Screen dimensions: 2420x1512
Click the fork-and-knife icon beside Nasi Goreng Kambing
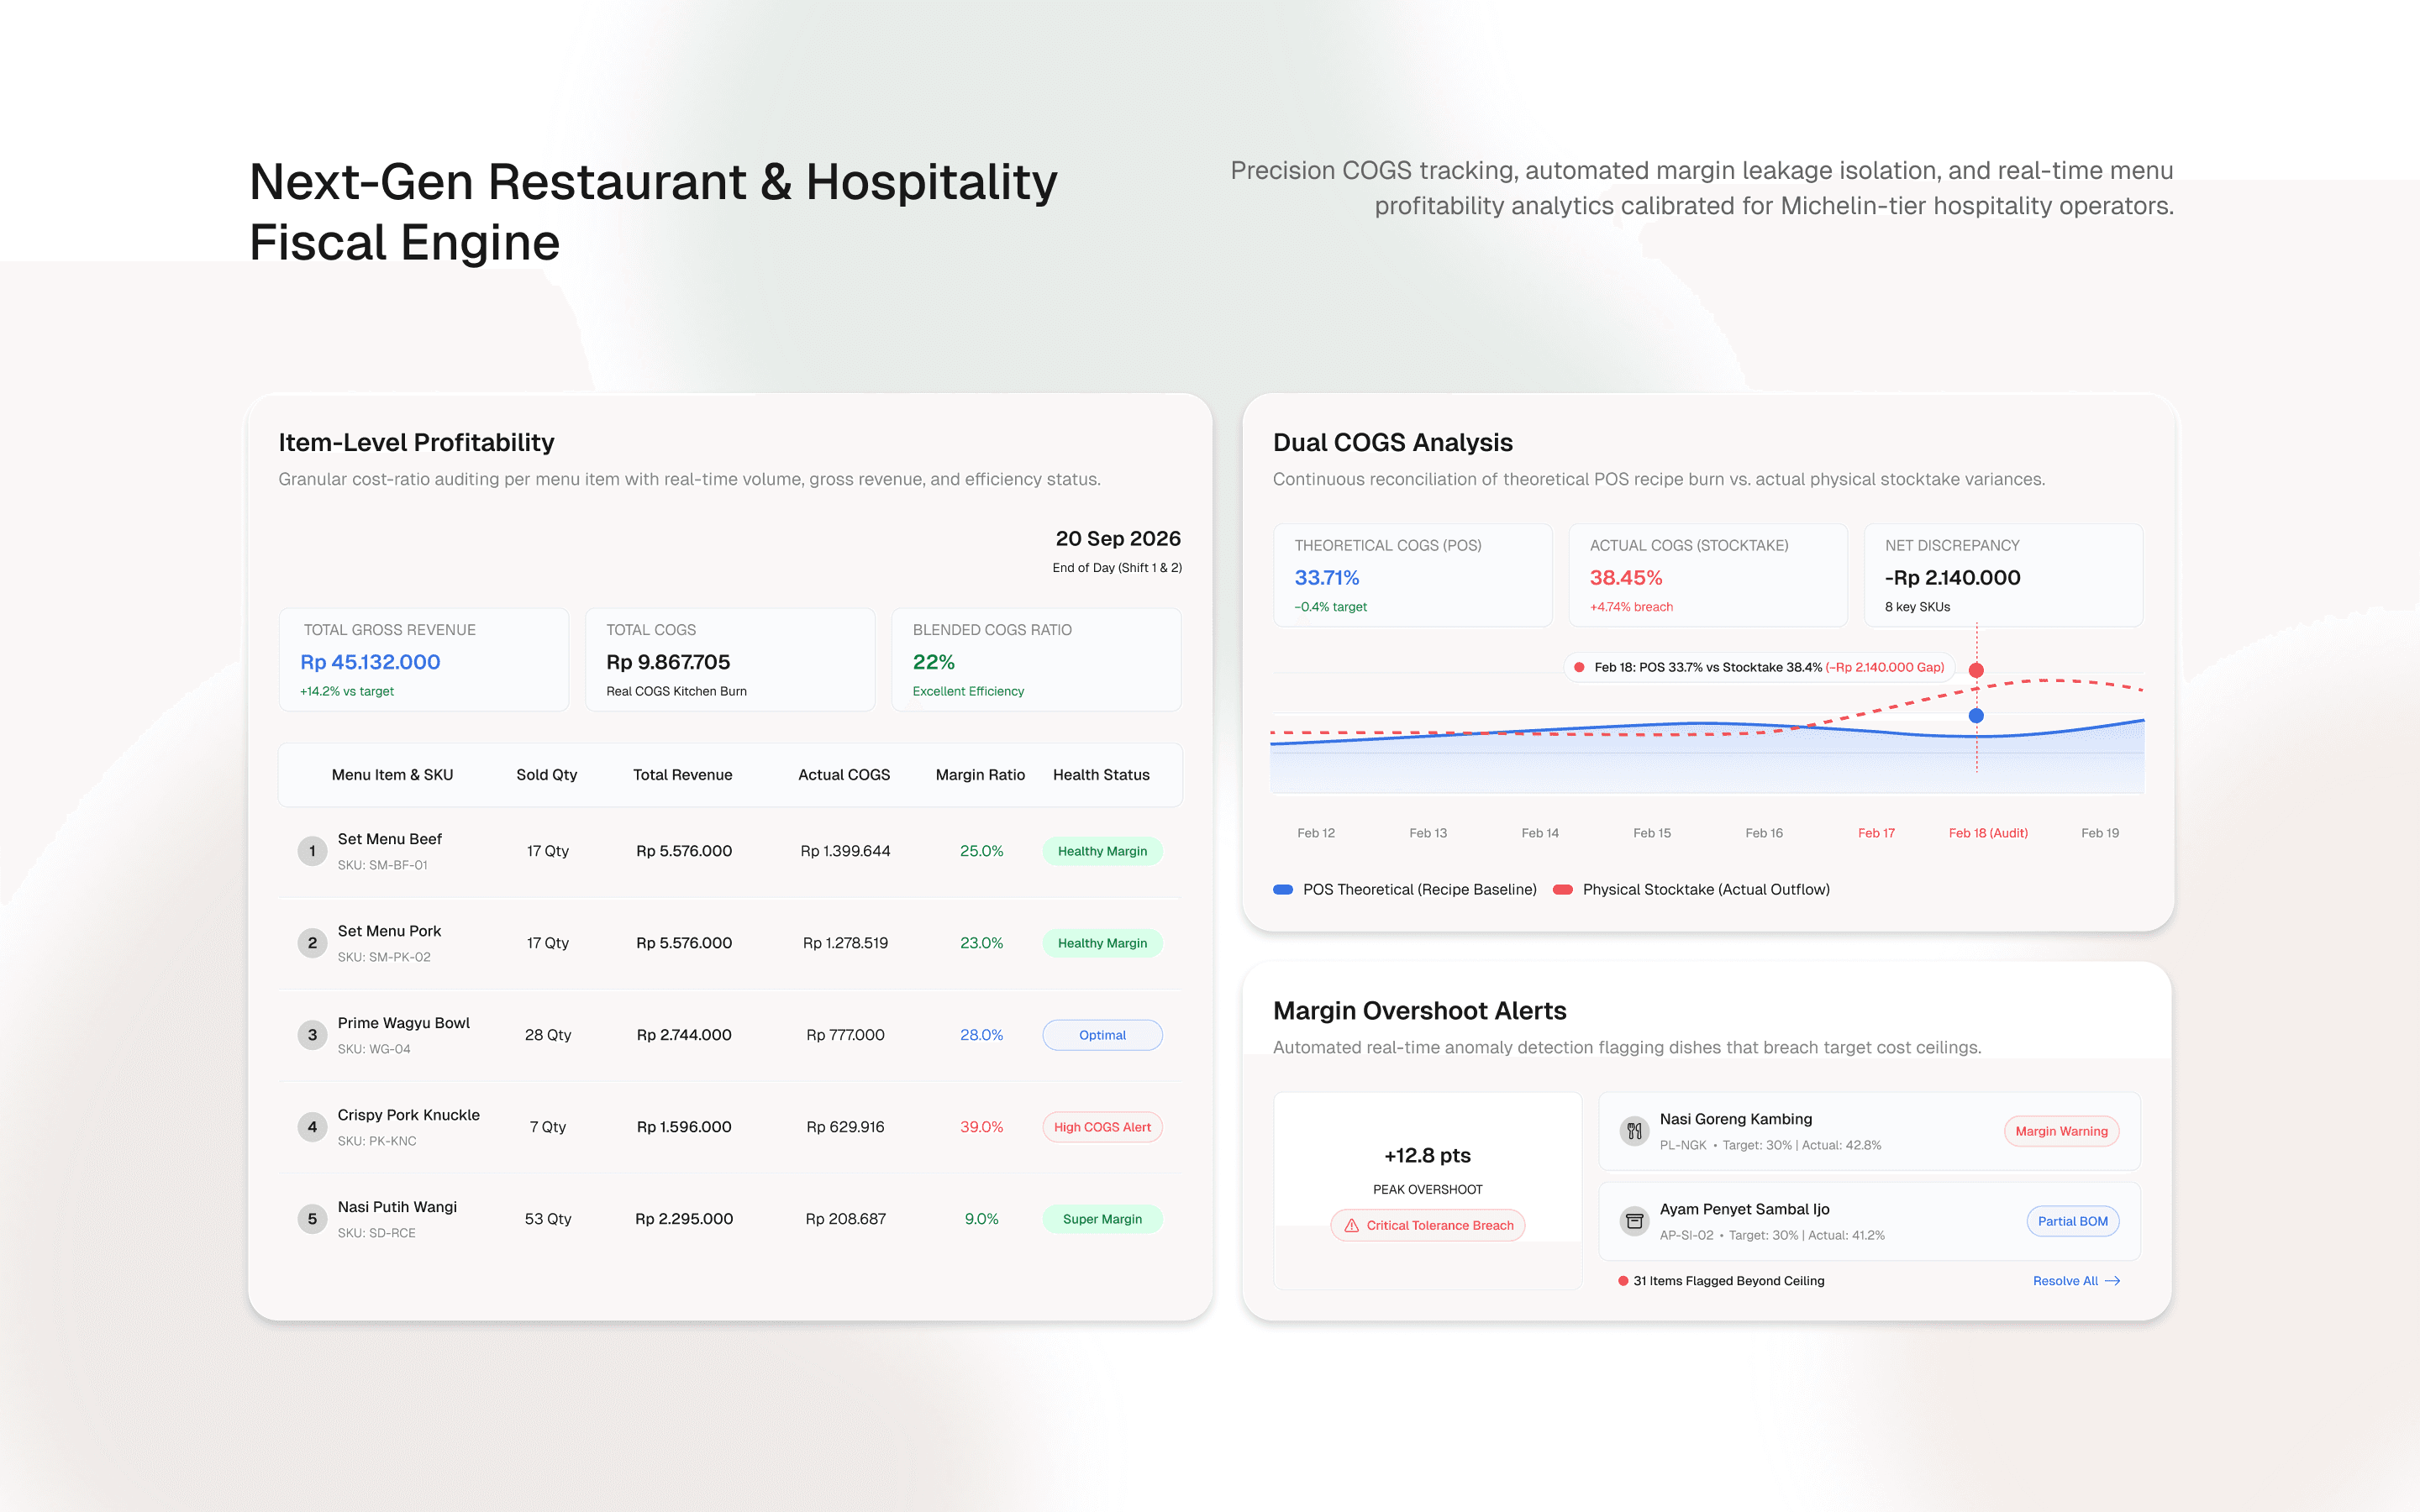point(1634,1131)
